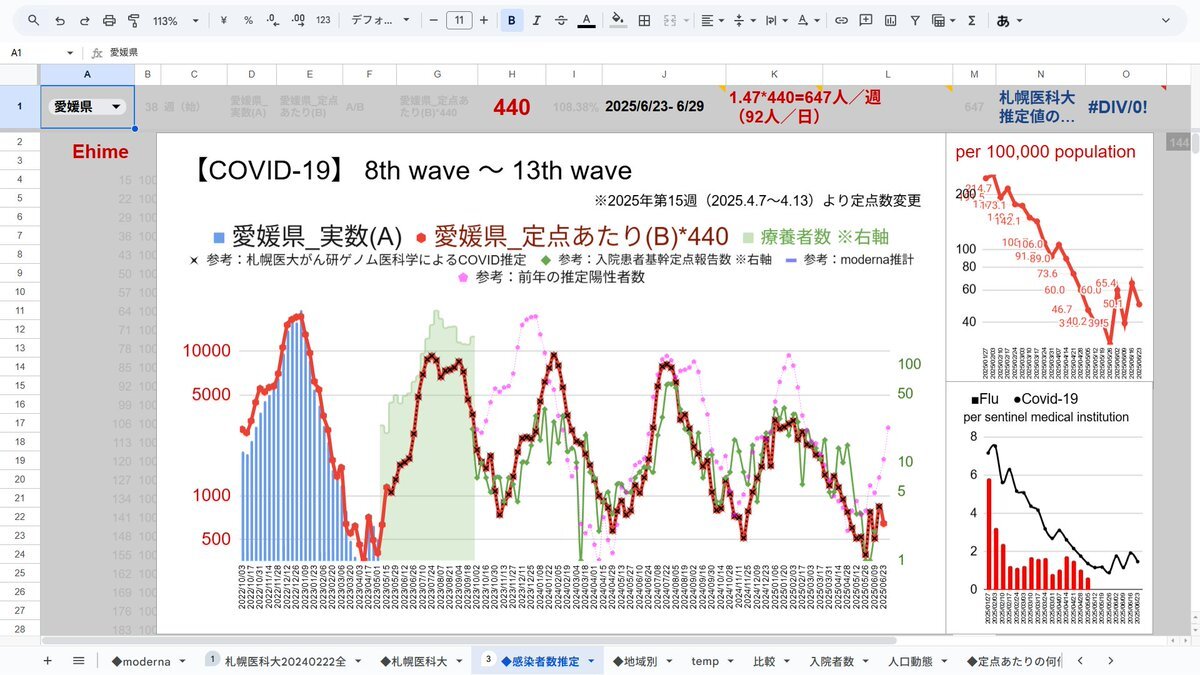This screenshot has width=1200, height=675.
Task: Open the functions sigma menu
Action: pyautogui.click(x=972, y=20)
